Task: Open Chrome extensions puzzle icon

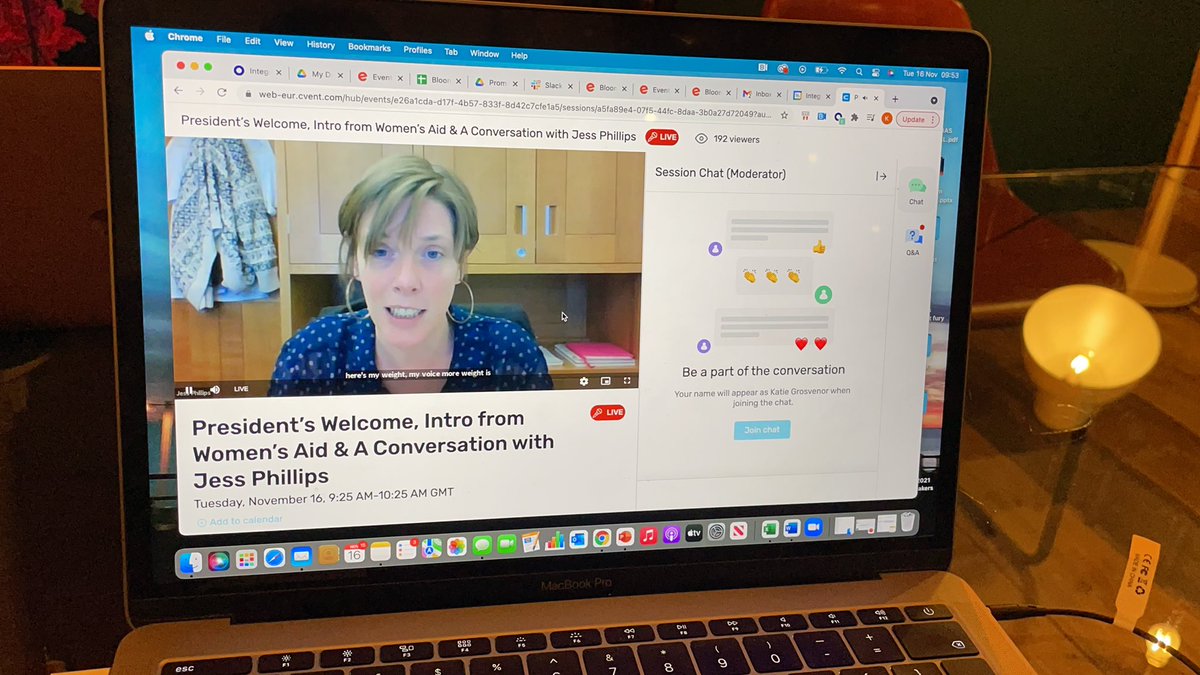Action: 854,117
